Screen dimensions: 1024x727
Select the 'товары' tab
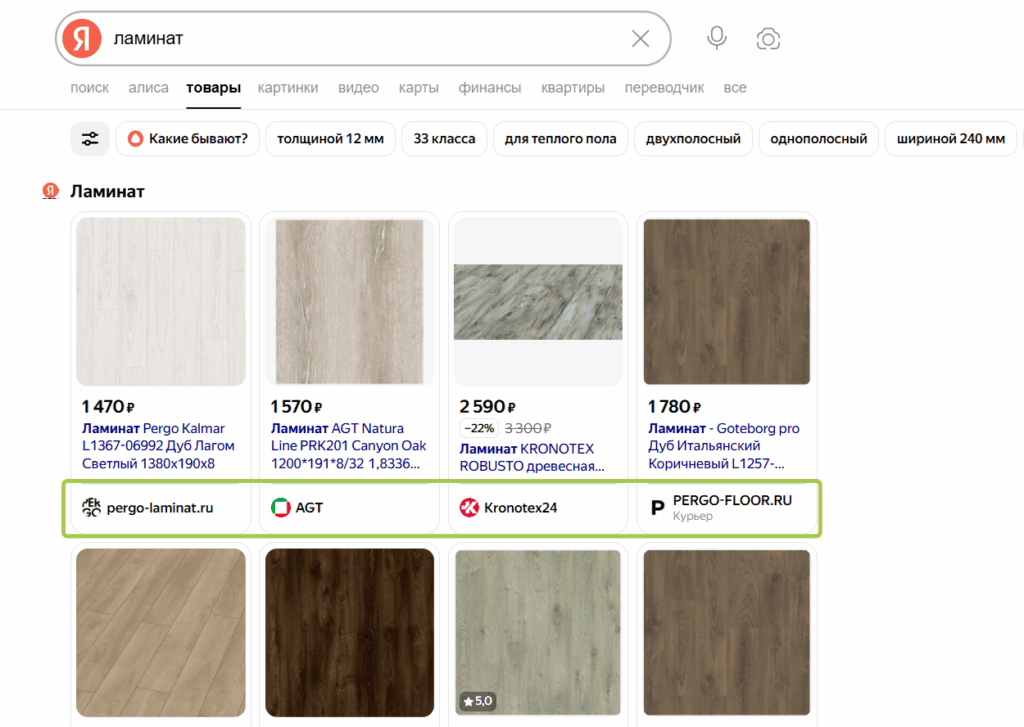pos(214,88)
